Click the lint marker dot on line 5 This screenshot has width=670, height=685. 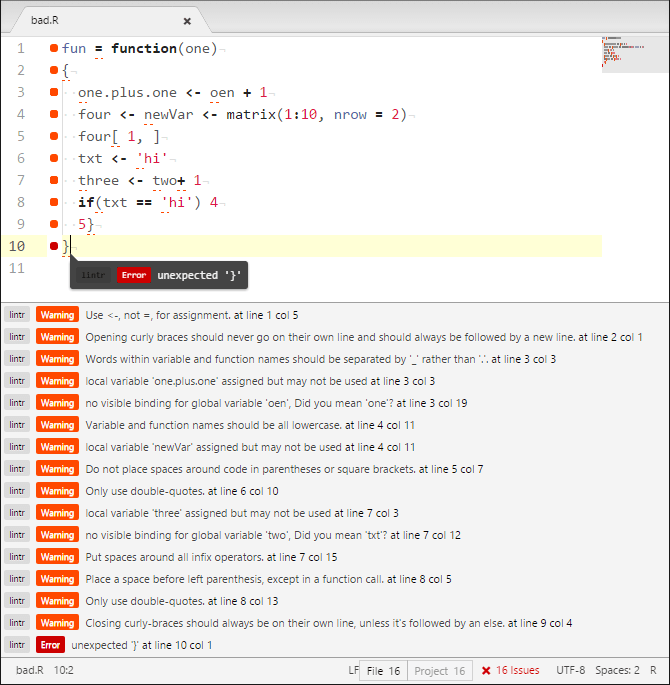(54, 136)
